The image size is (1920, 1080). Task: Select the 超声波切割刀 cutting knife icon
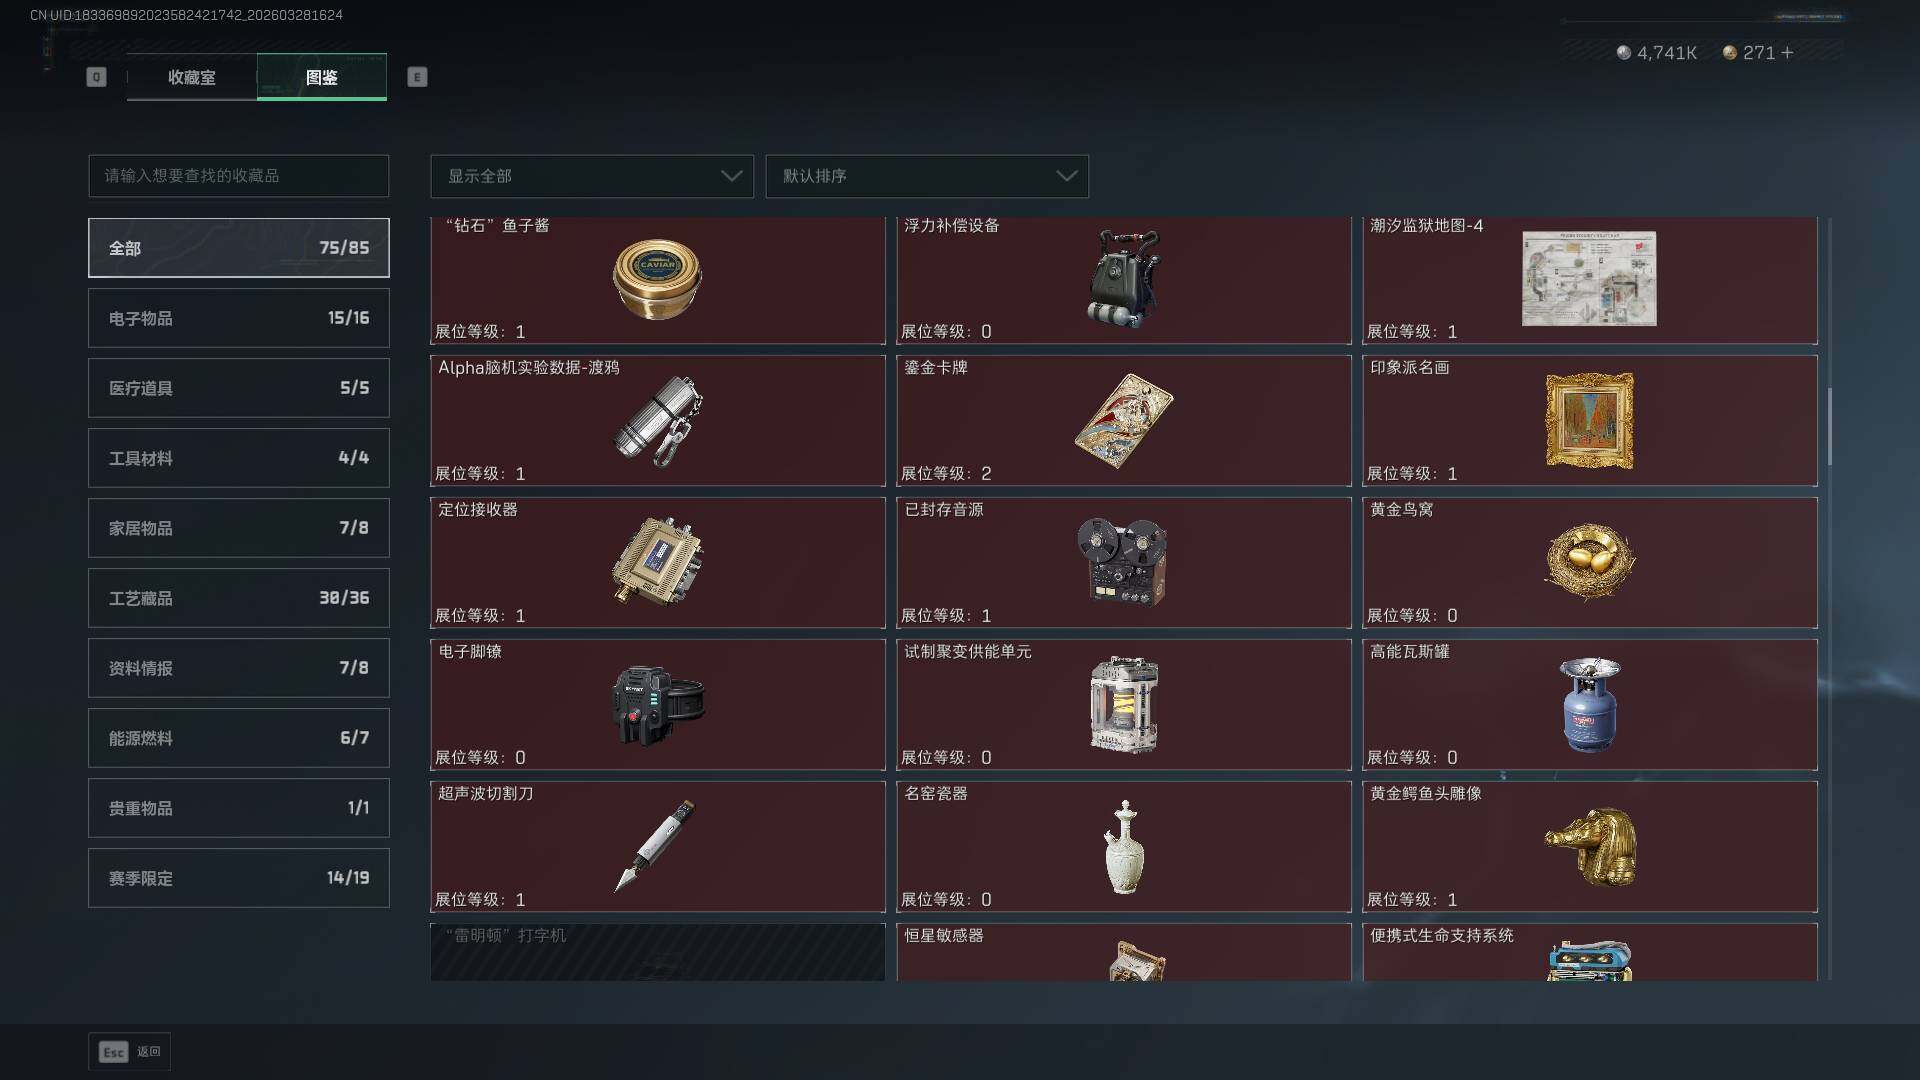pos(655,846)
